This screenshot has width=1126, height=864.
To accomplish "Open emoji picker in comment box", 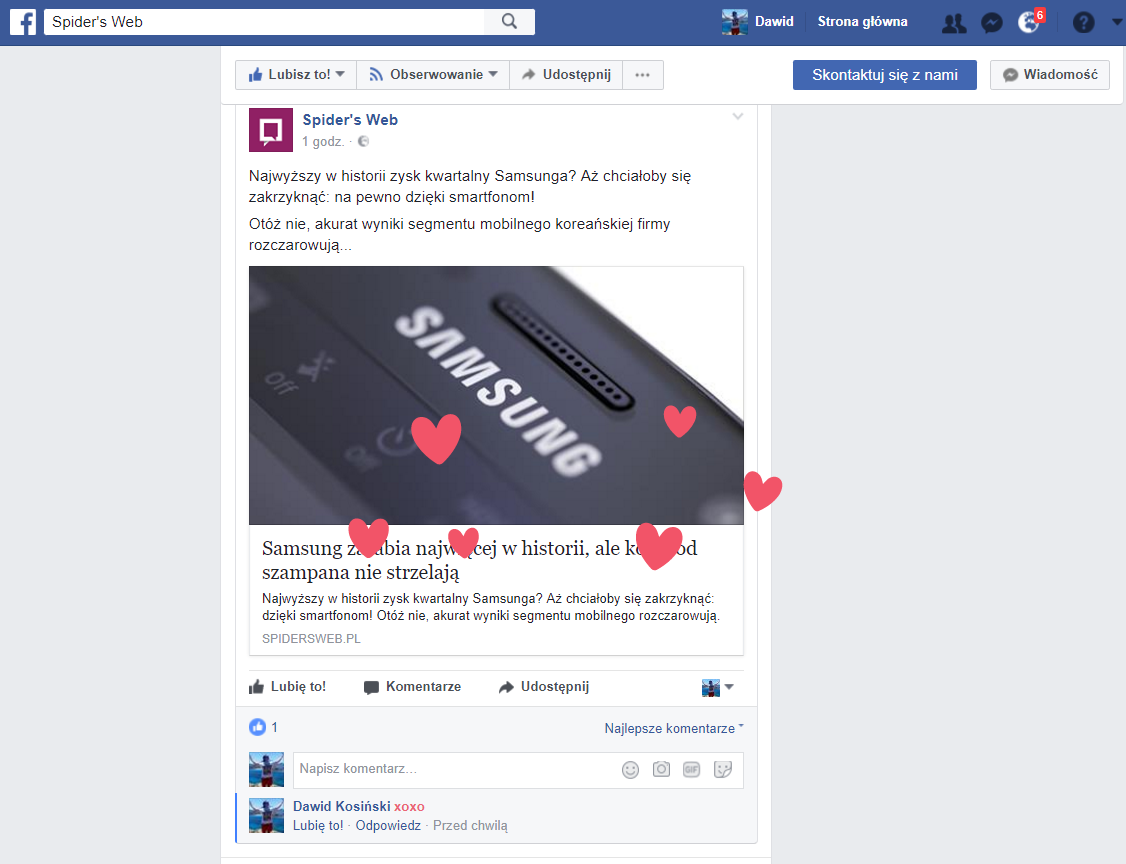I will (631, 770).
